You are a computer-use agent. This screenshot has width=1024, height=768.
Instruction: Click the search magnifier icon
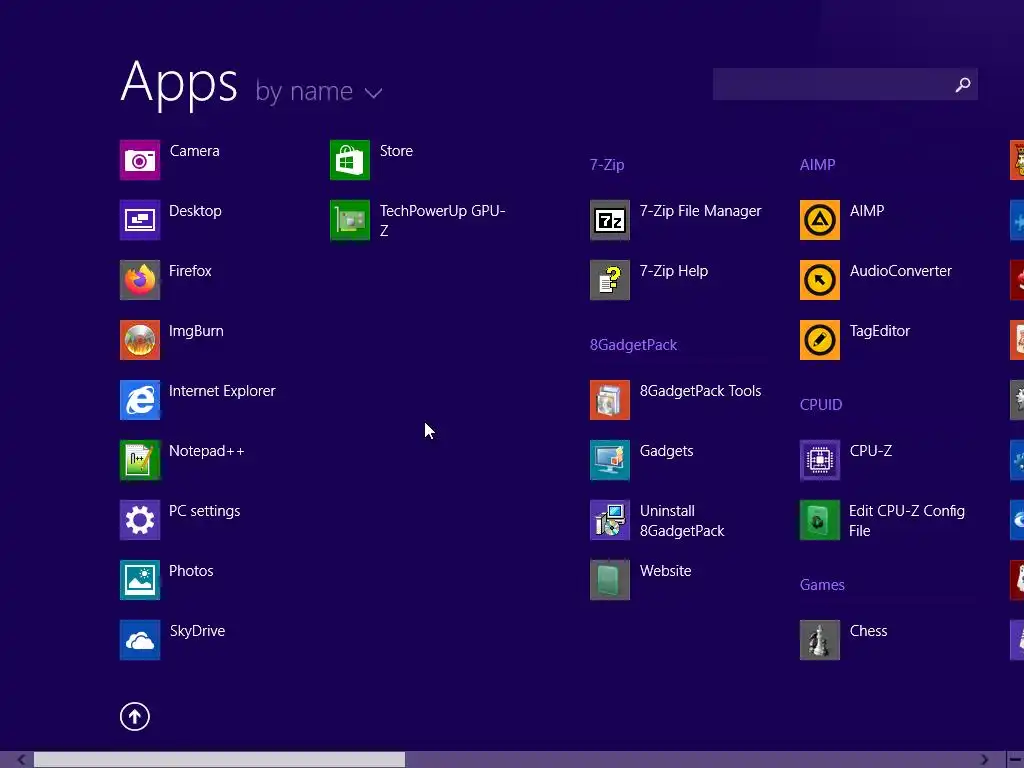(963, 85)
